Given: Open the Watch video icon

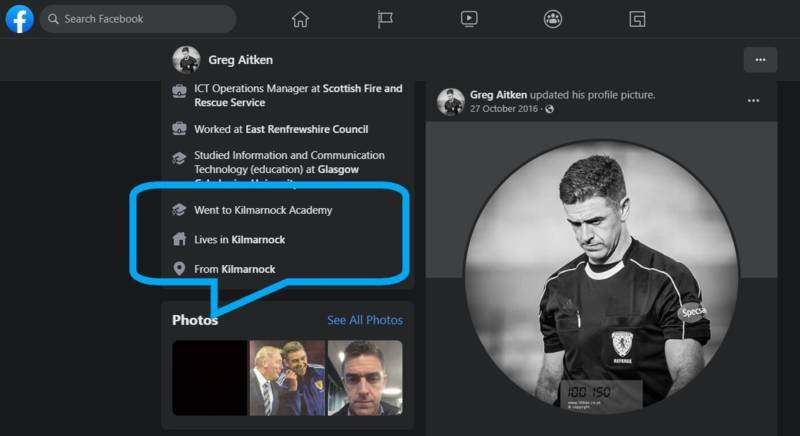Looking at the screenshot, I should point(469,19).
